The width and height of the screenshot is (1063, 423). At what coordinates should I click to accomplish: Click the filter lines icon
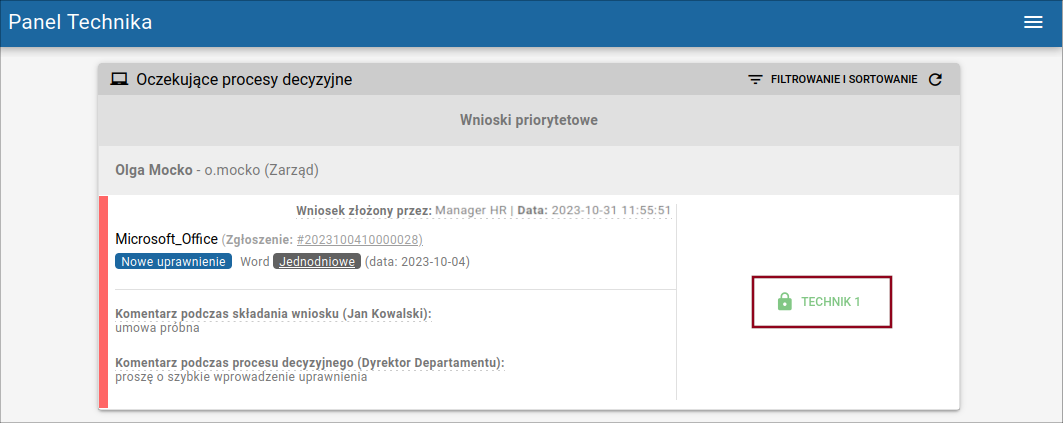755,79
